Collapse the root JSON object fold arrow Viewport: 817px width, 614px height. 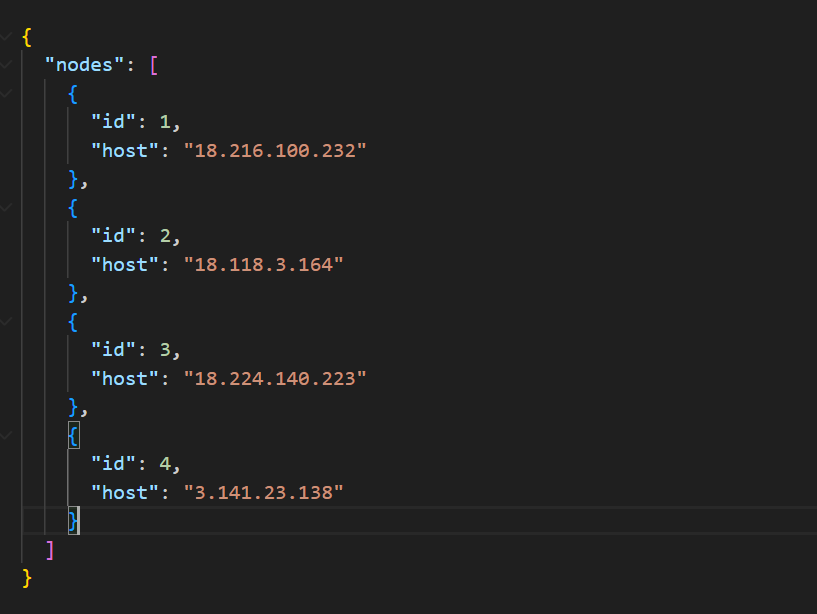(x=8, y=37)
